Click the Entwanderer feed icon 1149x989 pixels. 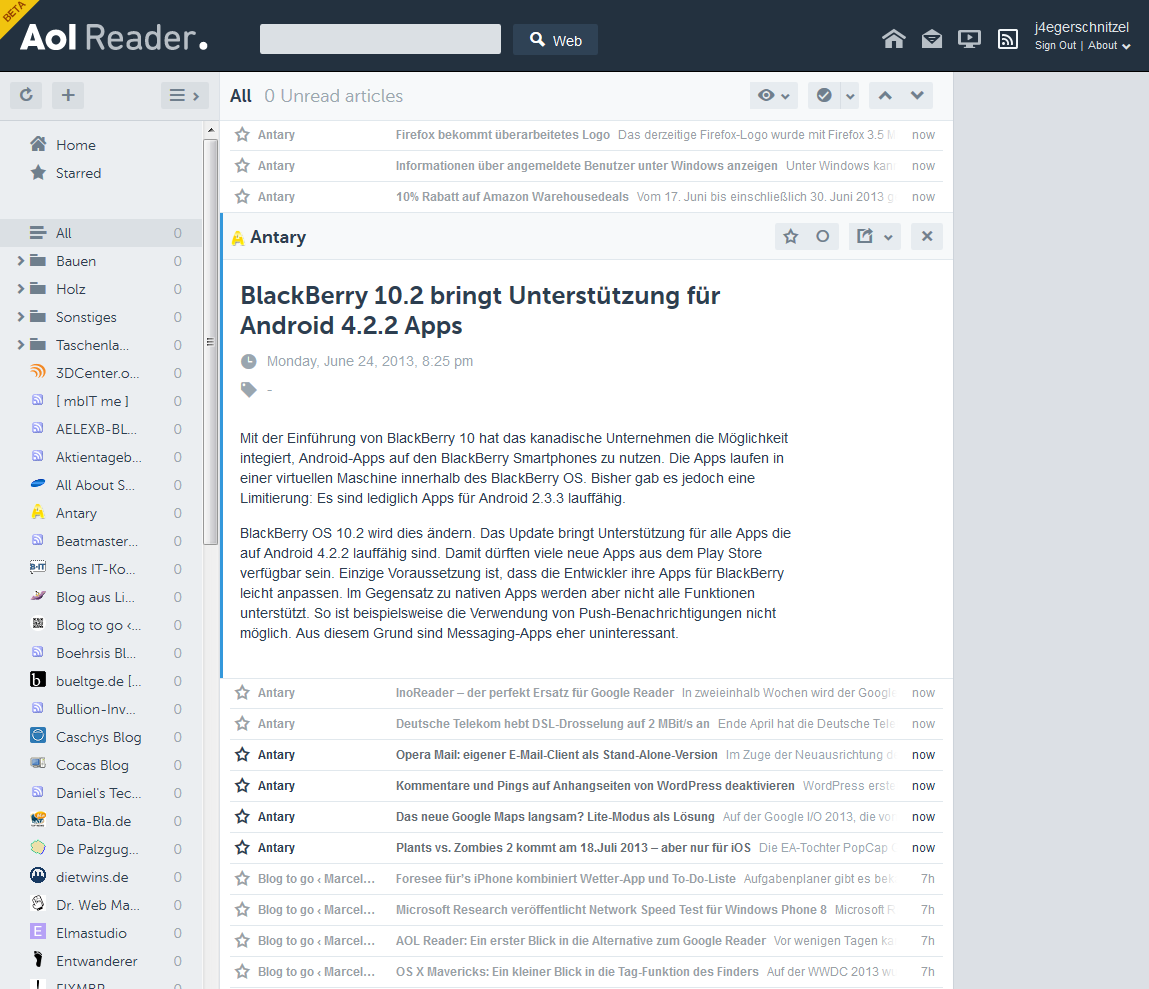[38, 960]
